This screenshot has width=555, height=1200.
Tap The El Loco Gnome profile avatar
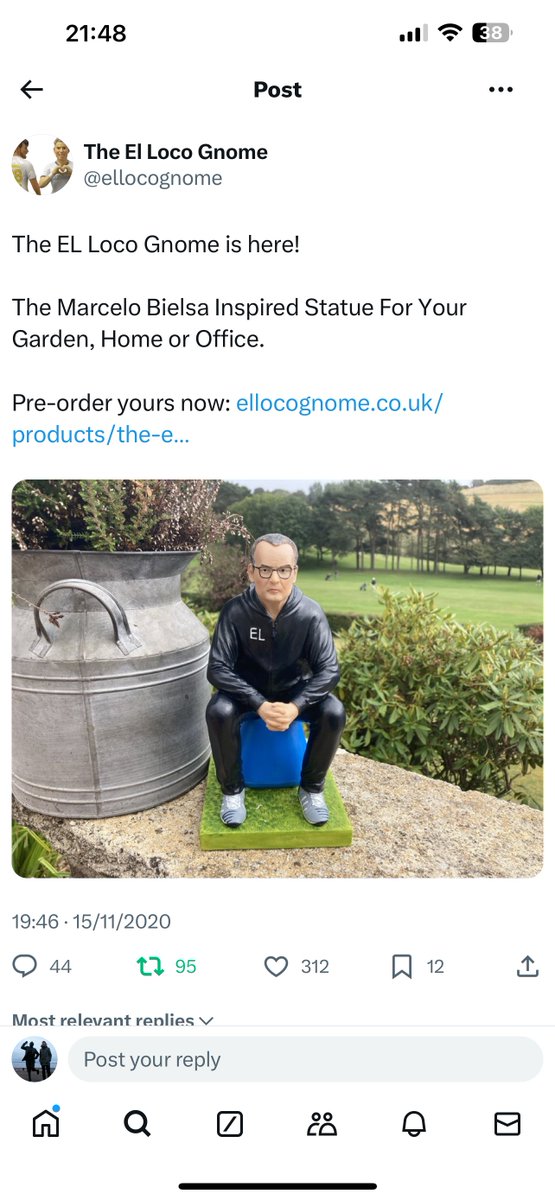pyautogui.click(x=42, y=165)
